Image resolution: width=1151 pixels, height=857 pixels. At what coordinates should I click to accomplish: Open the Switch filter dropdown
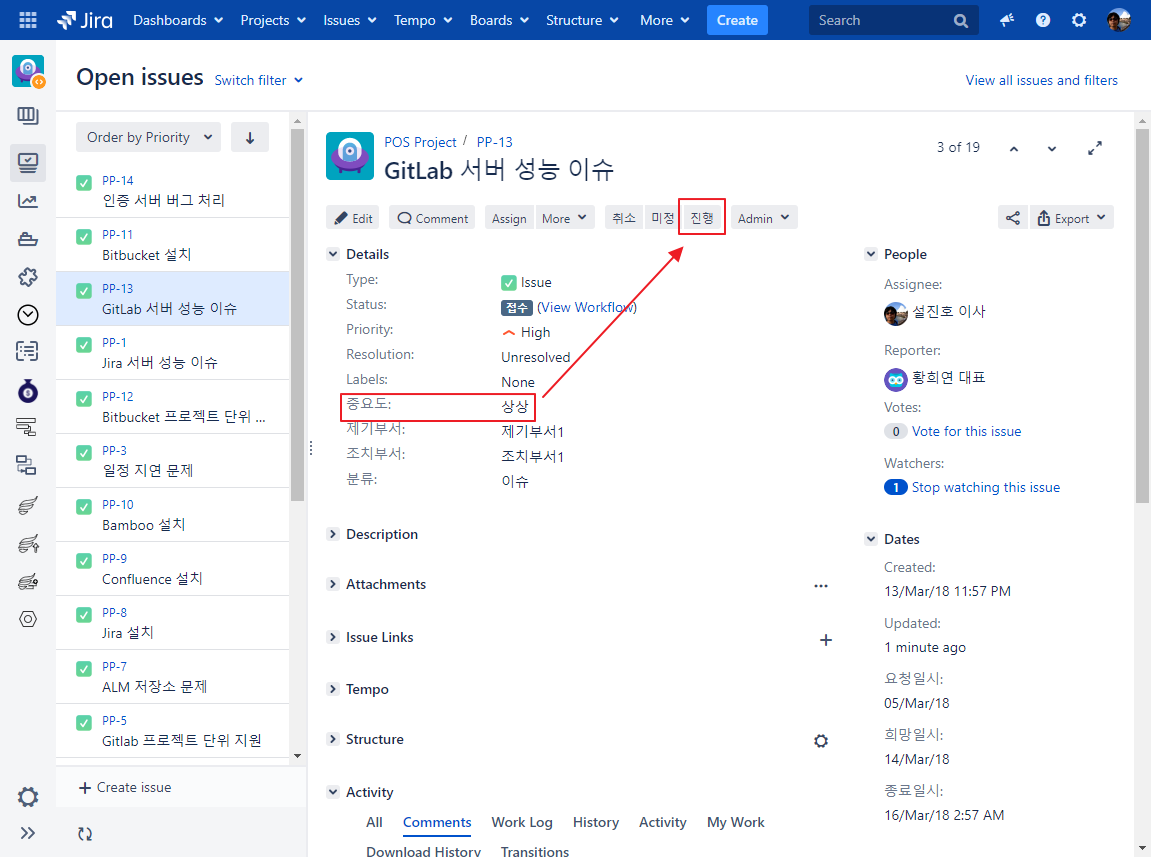[258, 80]
